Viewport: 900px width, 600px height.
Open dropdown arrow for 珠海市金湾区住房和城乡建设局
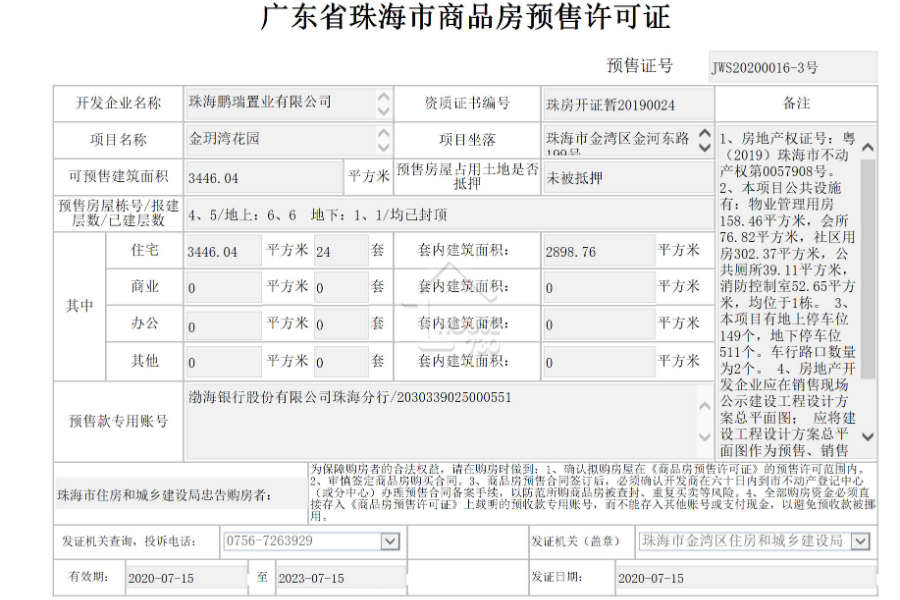point(860,541)
